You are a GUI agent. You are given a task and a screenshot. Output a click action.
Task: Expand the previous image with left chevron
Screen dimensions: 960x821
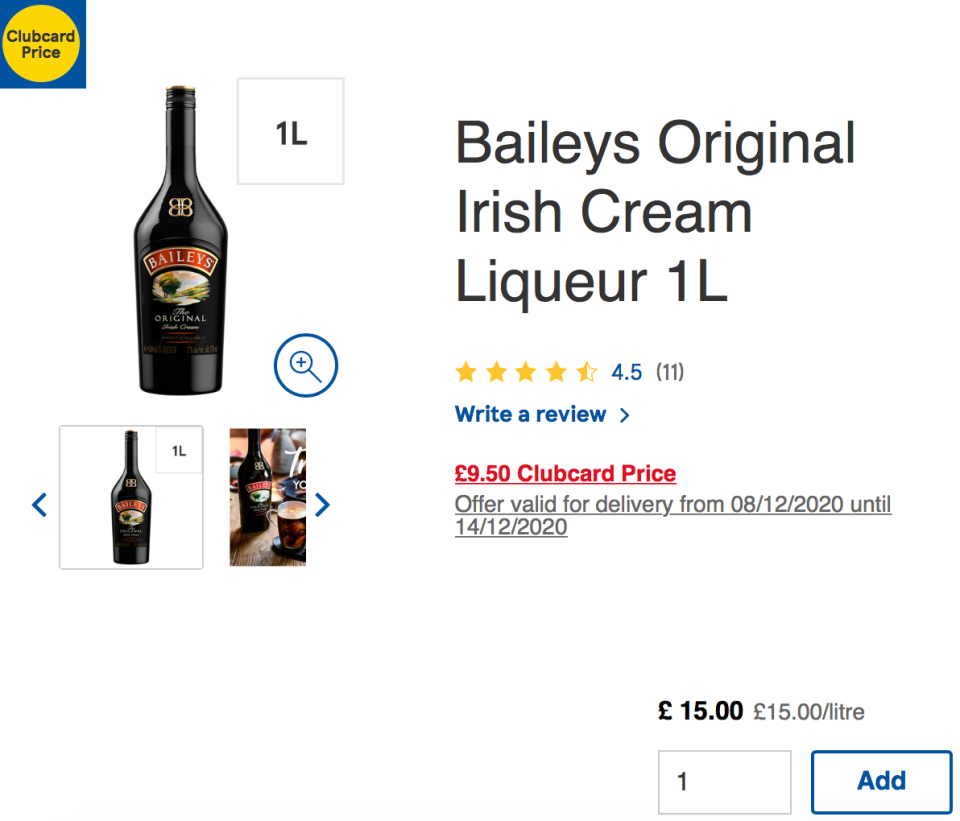pyautogui.click(x=39, y=505)
